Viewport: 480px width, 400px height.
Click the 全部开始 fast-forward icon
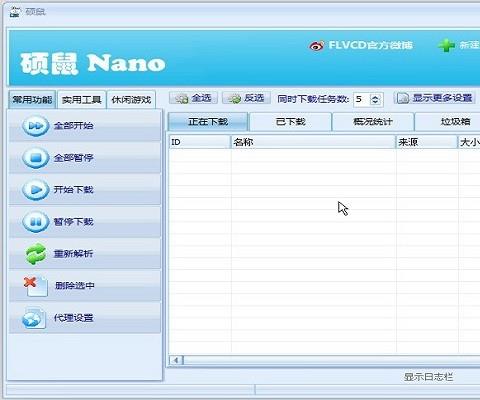pos(35,126)
